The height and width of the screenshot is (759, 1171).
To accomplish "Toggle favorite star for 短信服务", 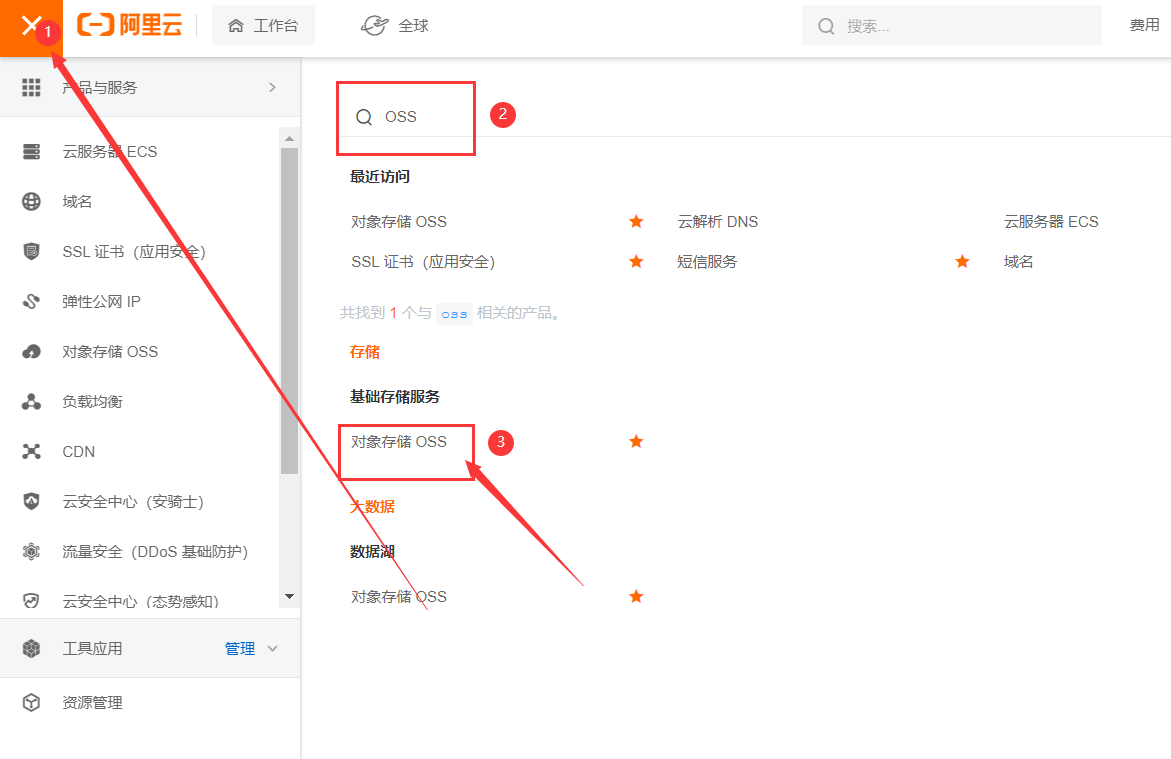I will [x=963, y=261].
